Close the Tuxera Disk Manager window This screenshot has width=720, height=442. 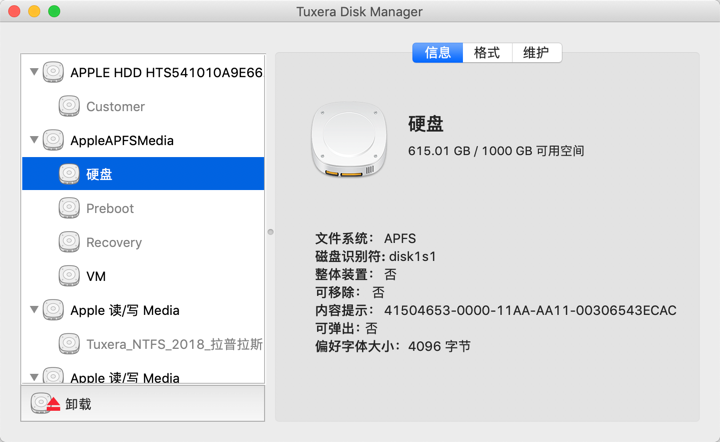(x=14, y=11)
